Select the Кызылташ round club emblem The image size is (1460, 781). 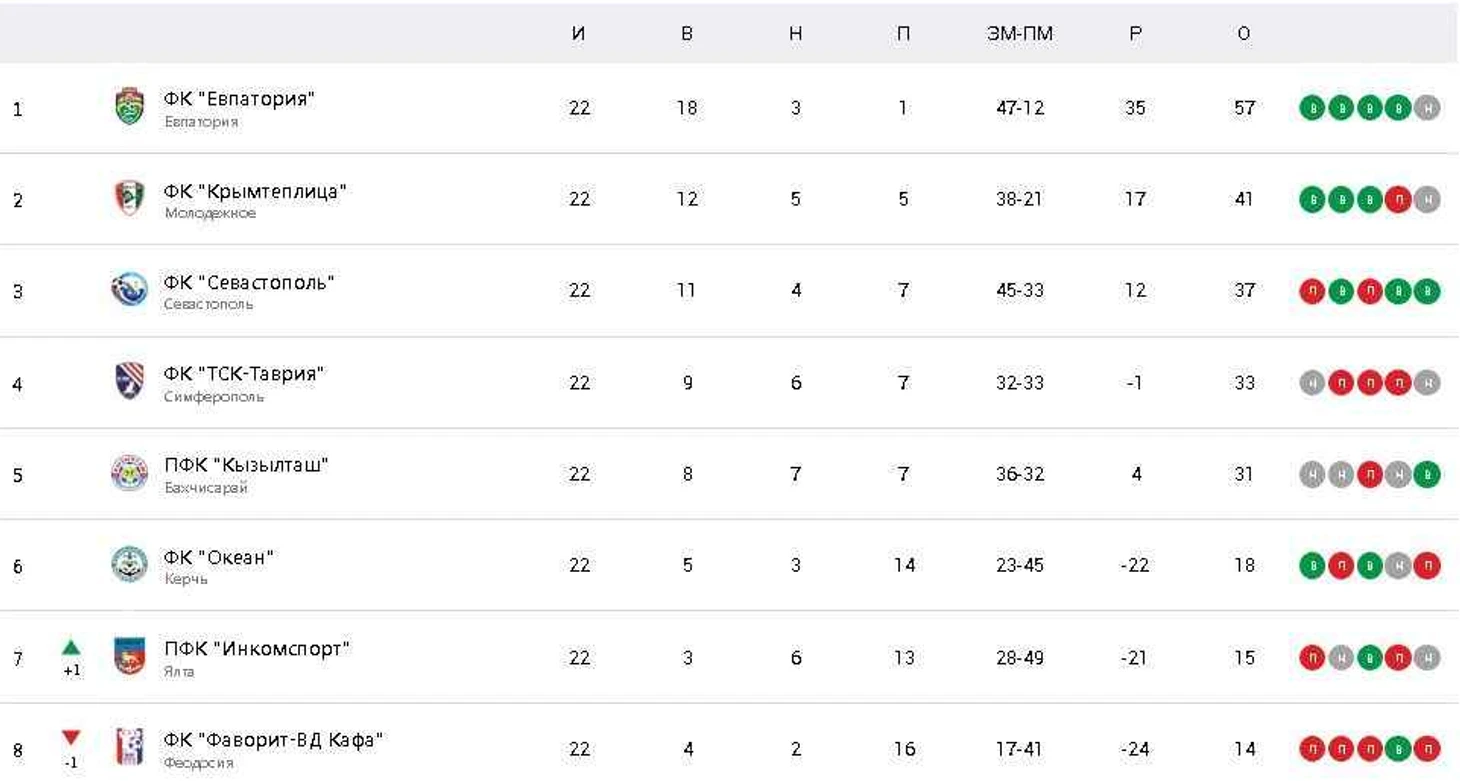[129, 473]
